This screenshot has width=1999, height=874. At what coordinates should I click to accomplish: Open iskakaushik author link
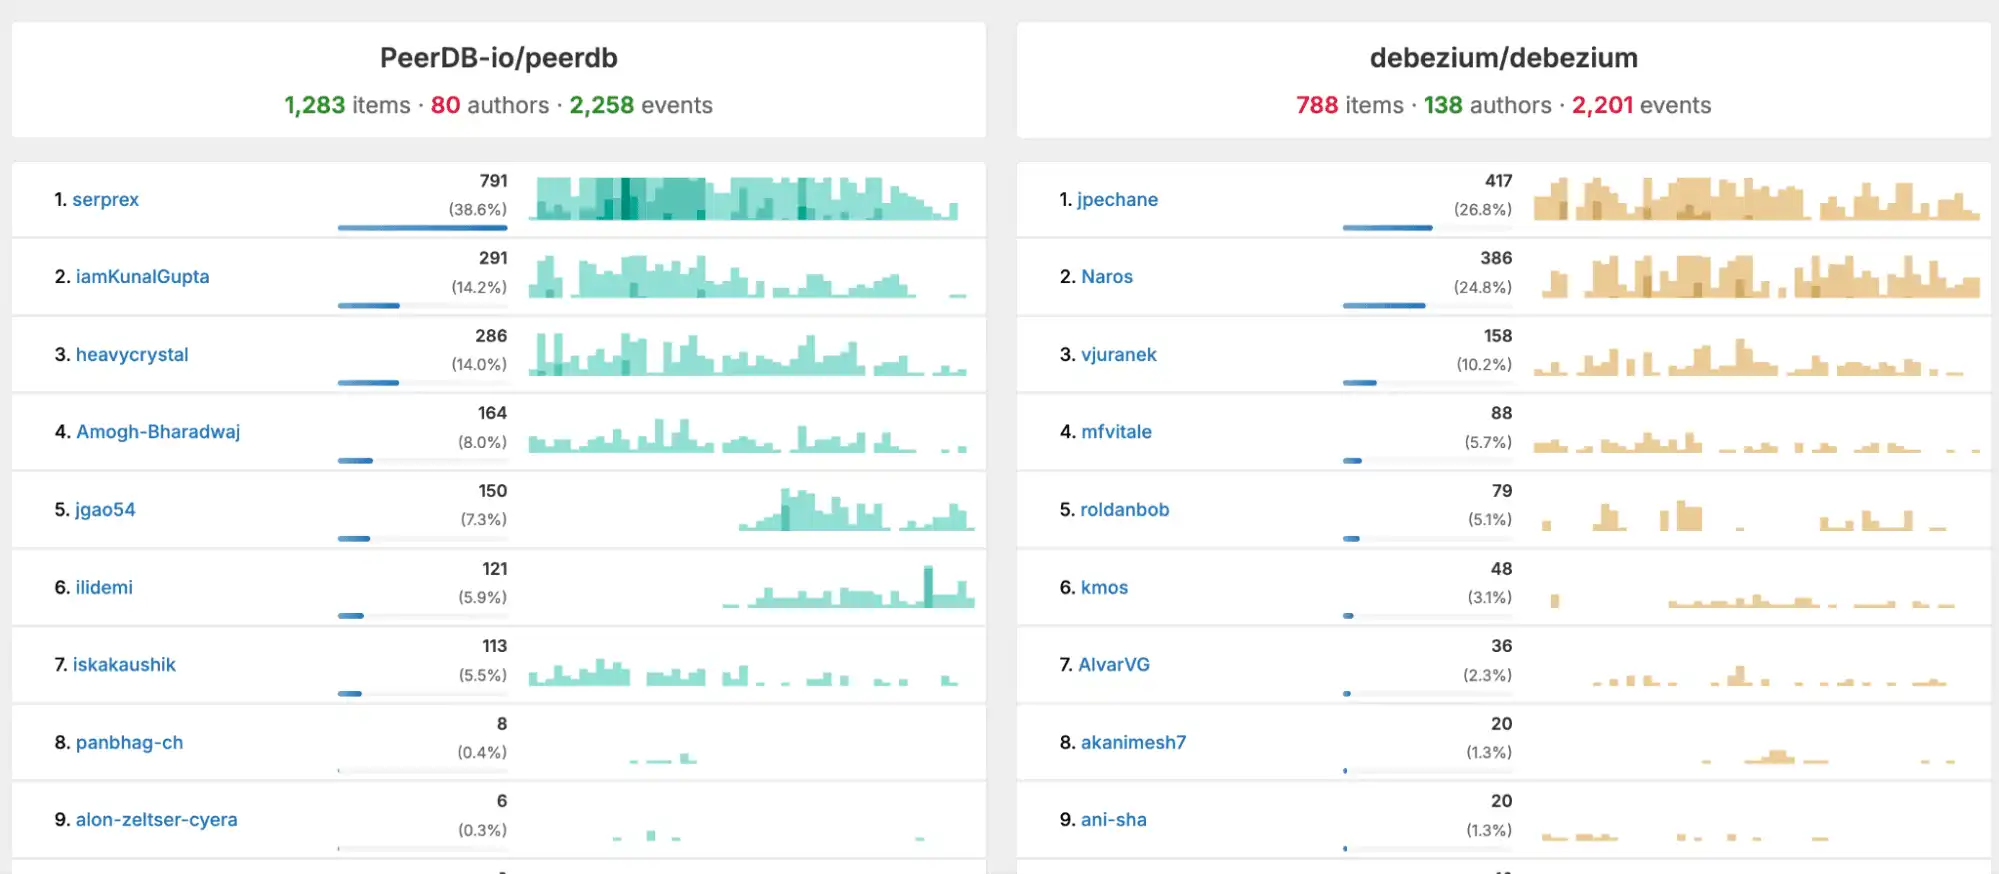click(x=124, y=665)
